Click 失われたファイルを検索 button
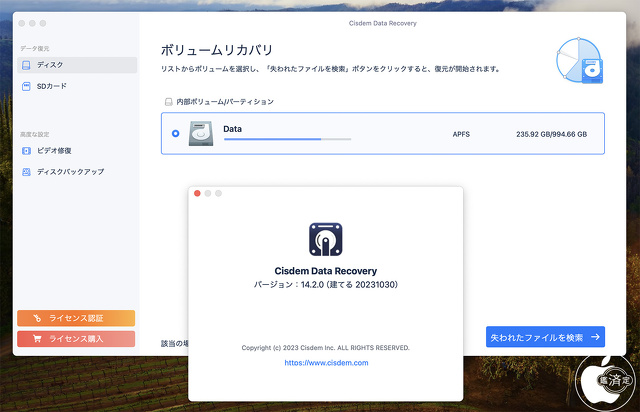Screen dimensions: 640x412 (x=545, y=337)
